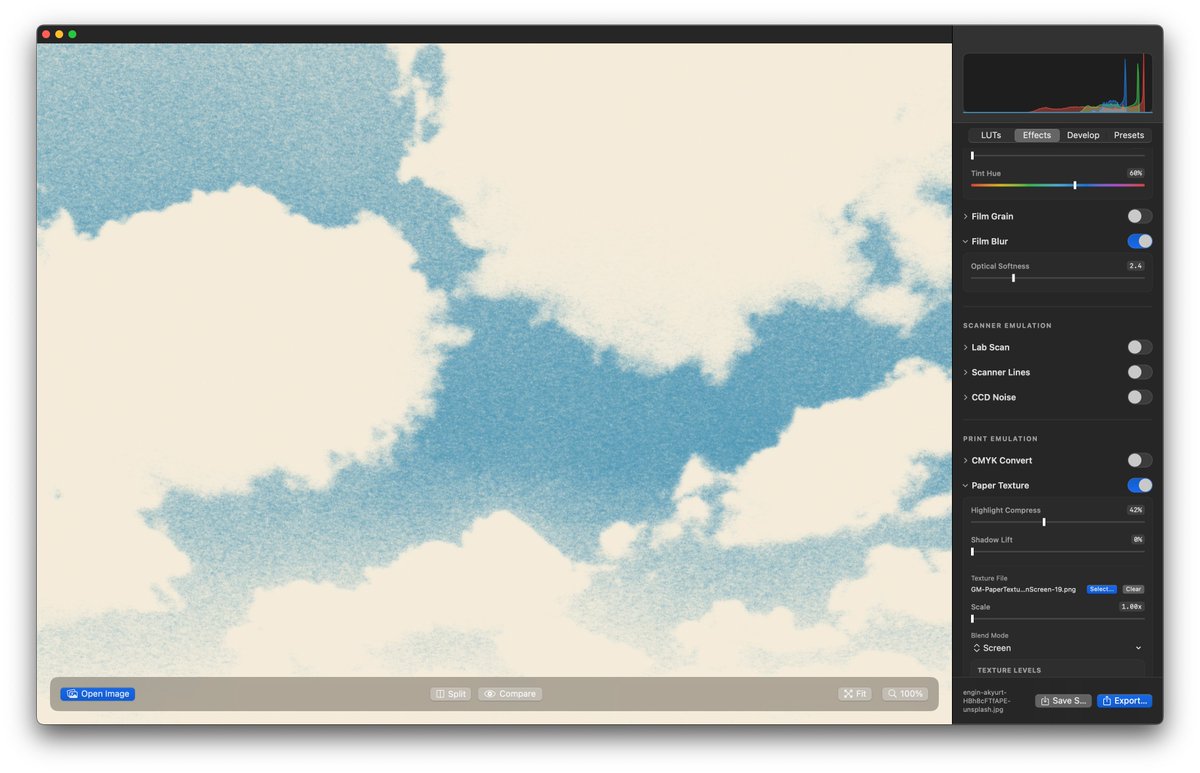Expand the Lab Scan section chevron
Viewport: 1200px width, 773px height.
click(x=965, y=347)
